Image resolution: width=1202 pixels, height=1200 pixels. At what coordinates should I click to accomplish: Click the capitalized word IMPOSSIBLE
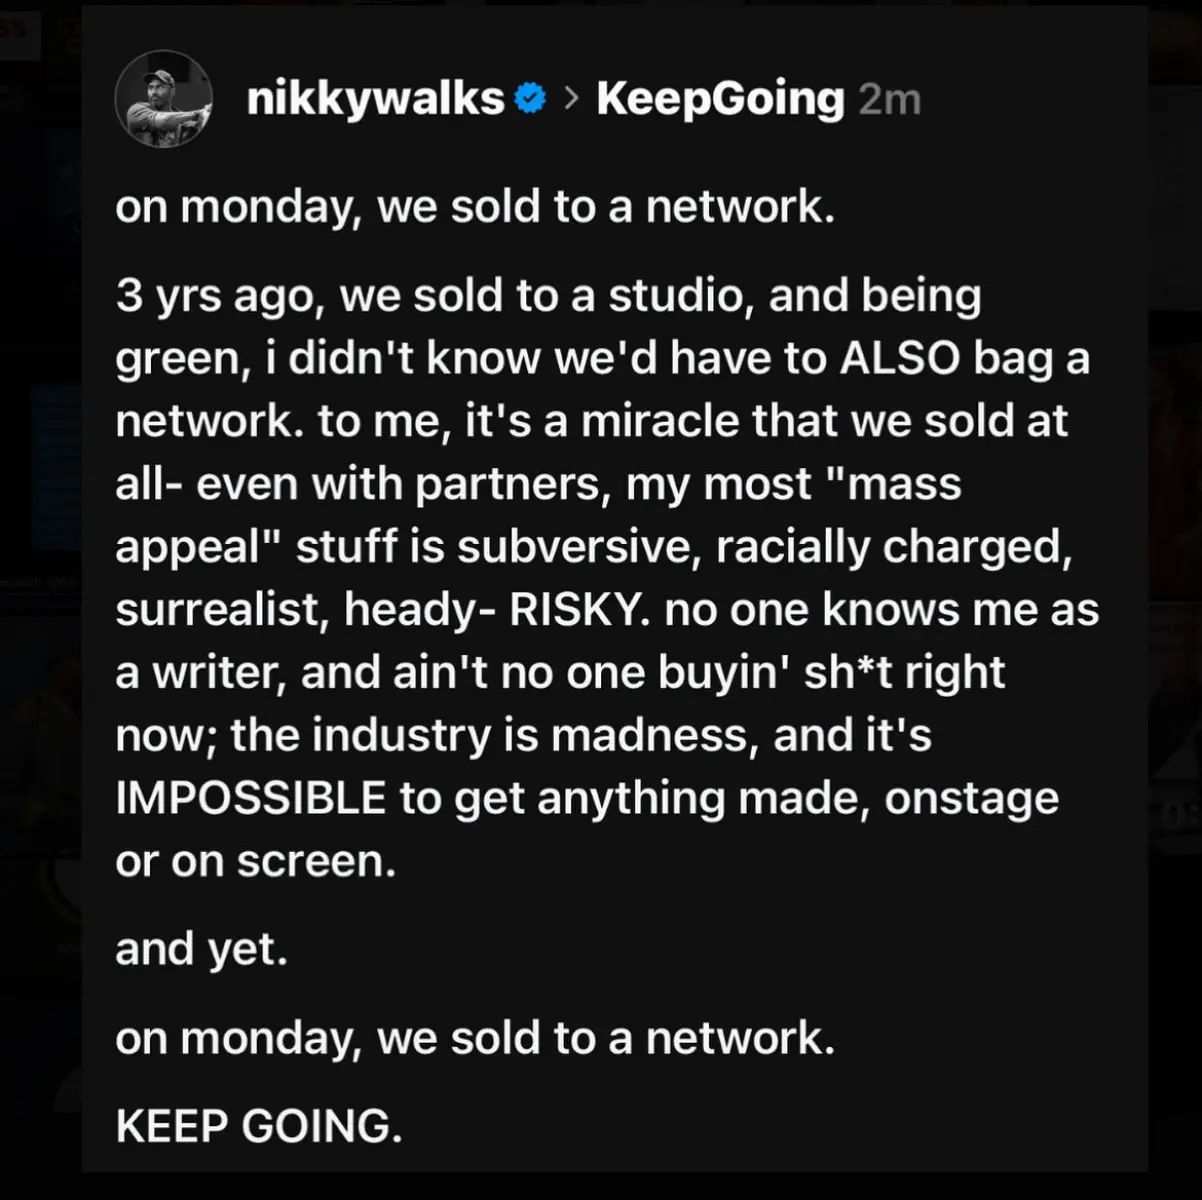pos(251,799)
